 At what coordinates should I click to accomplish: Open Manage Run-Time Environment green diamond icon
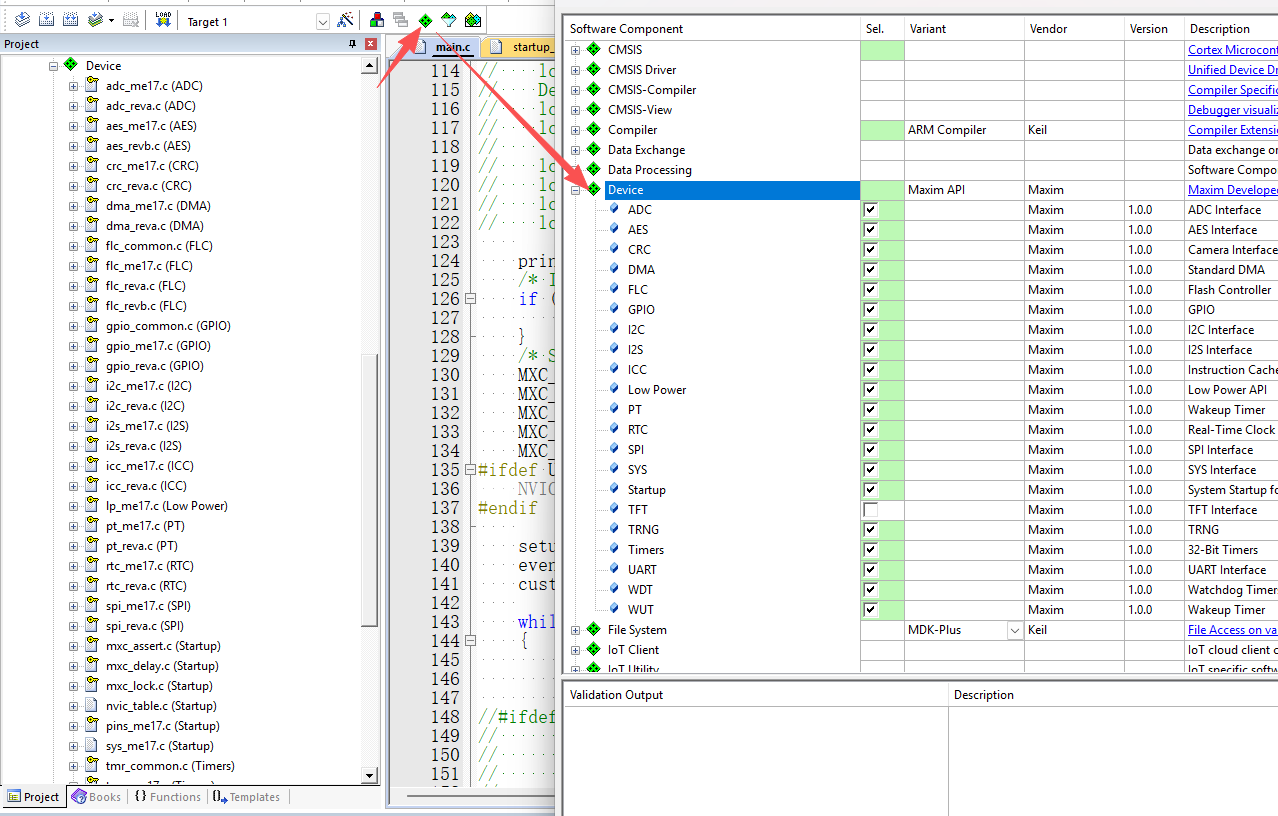pyautogui.click(x=425, y=20)
